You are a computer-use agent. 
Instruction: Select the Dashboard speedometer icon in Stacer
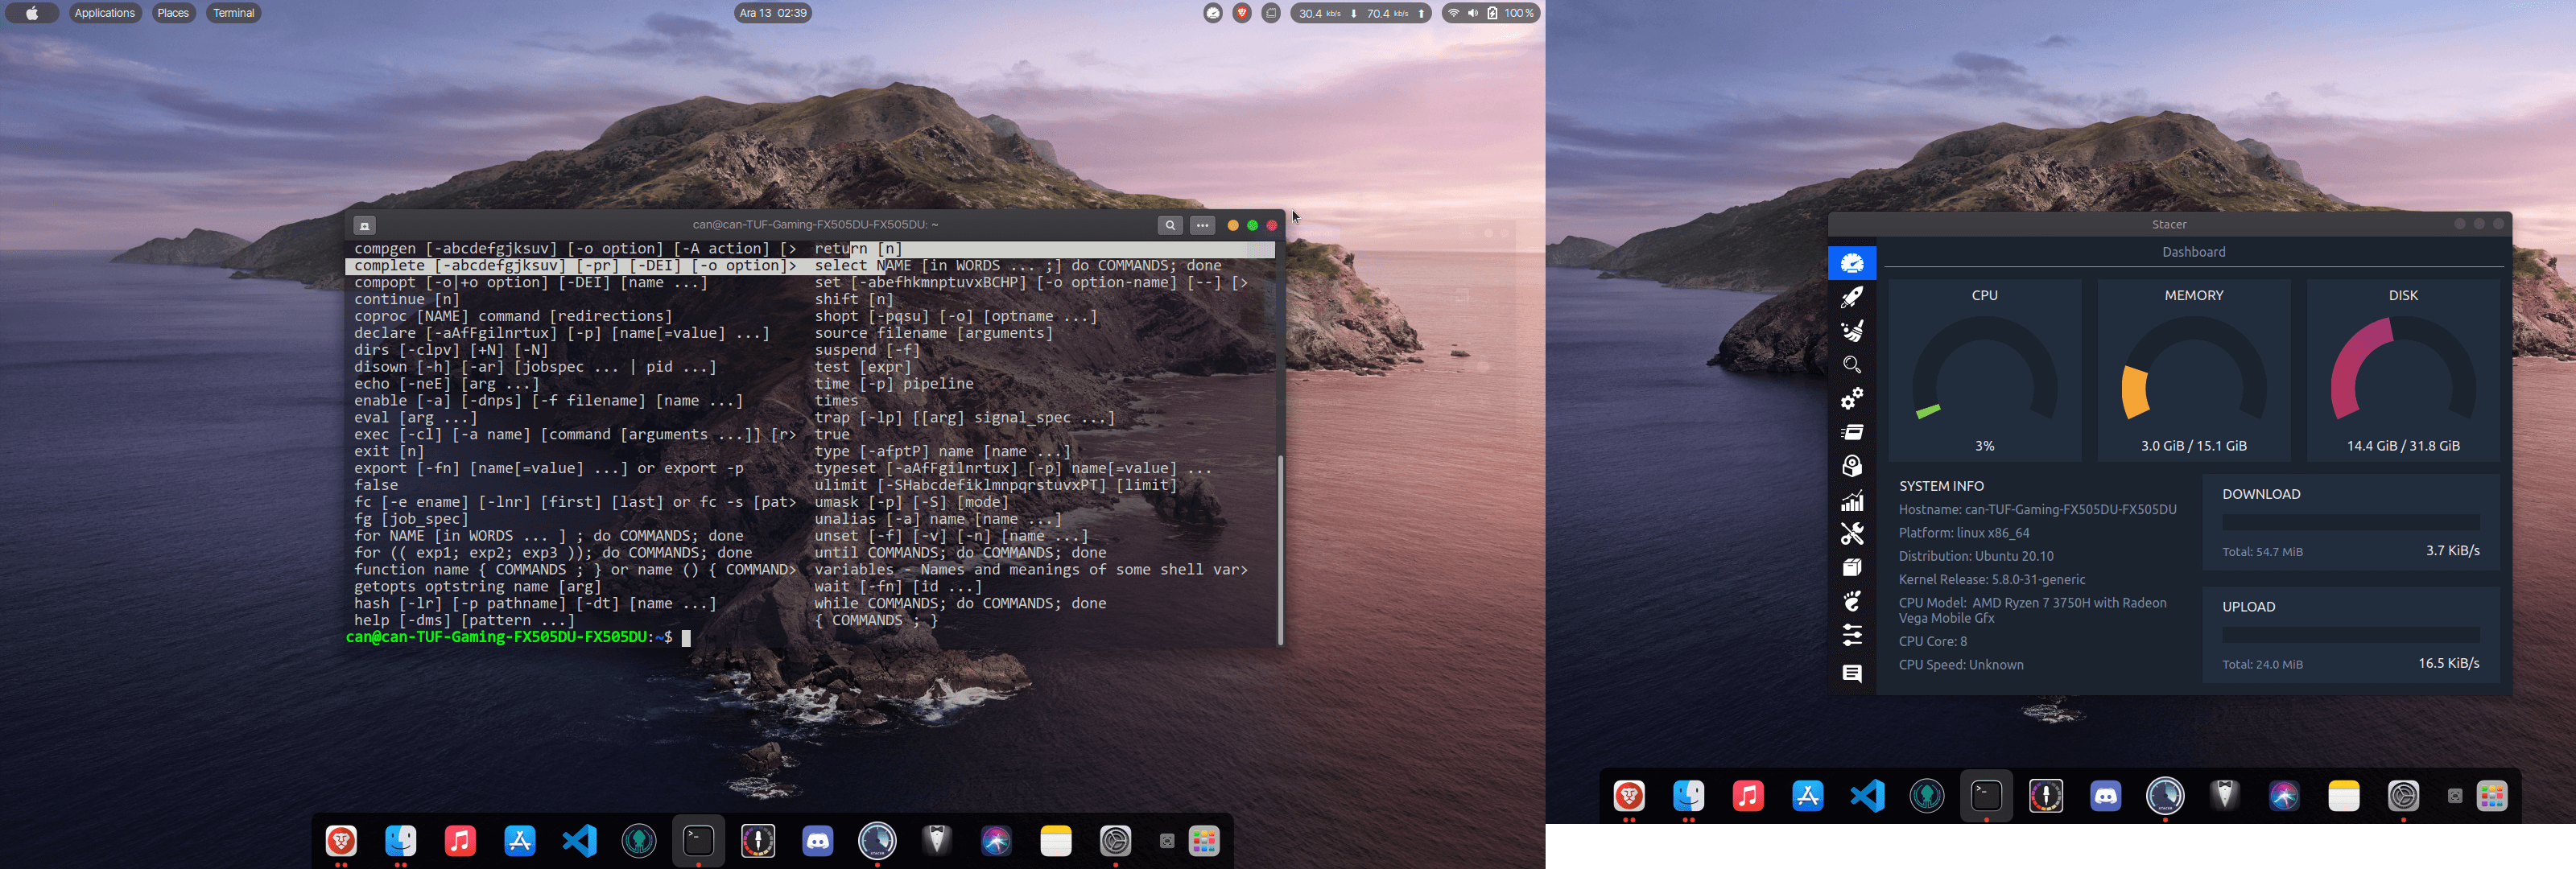[x=1851, y=263]
